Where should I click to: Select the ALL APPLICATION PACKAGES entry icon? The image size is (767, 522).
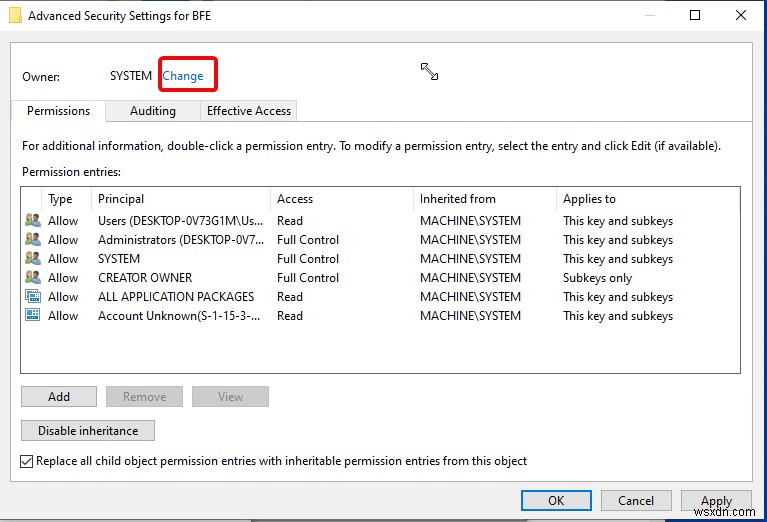coord(32,297)
